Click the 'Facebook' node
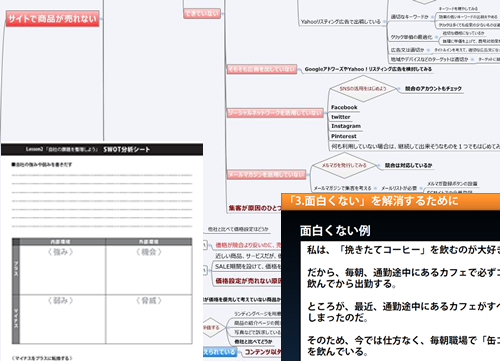 click(x=344, y=107)
